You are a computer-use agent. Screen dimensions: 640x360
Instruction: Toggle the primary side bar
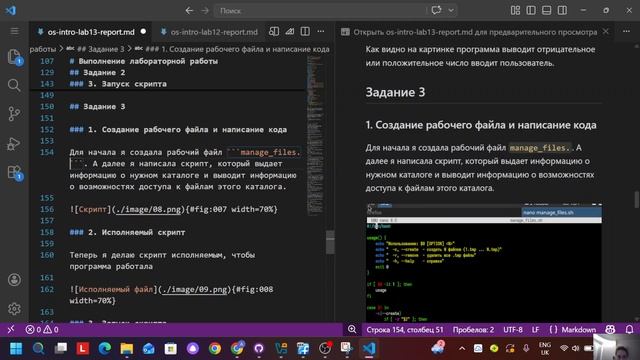pyautogui.click(x=531, y=11)
